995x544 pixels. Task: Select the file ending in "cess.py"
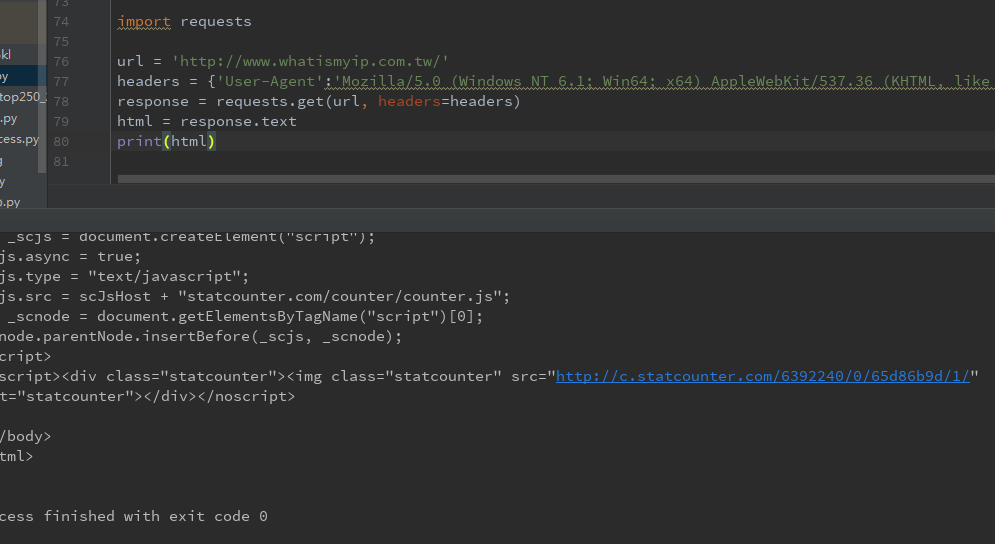21,139
